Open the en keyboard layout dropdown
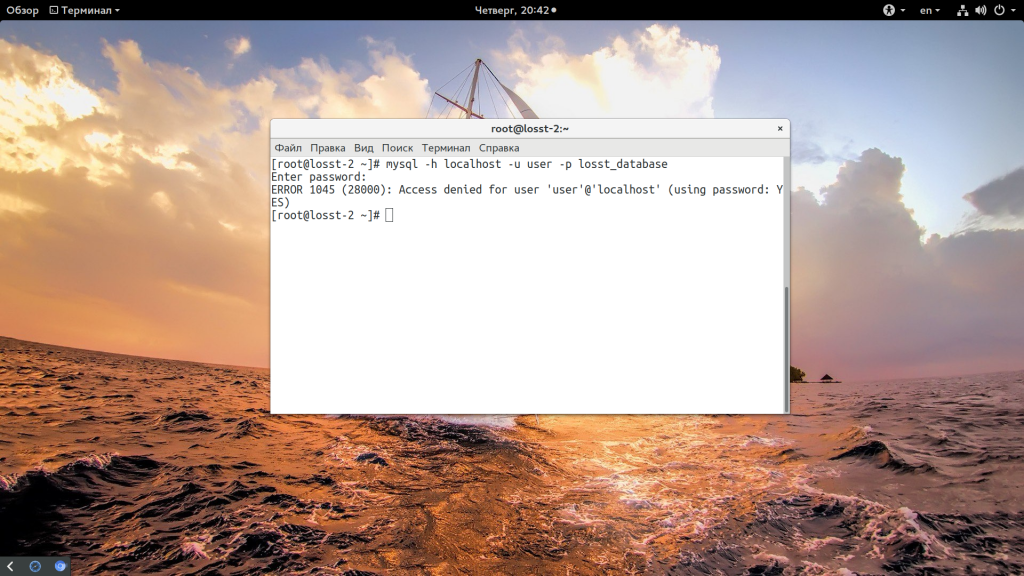The width and height of the screenshot is (1024, 576). [x=930, y=10]
